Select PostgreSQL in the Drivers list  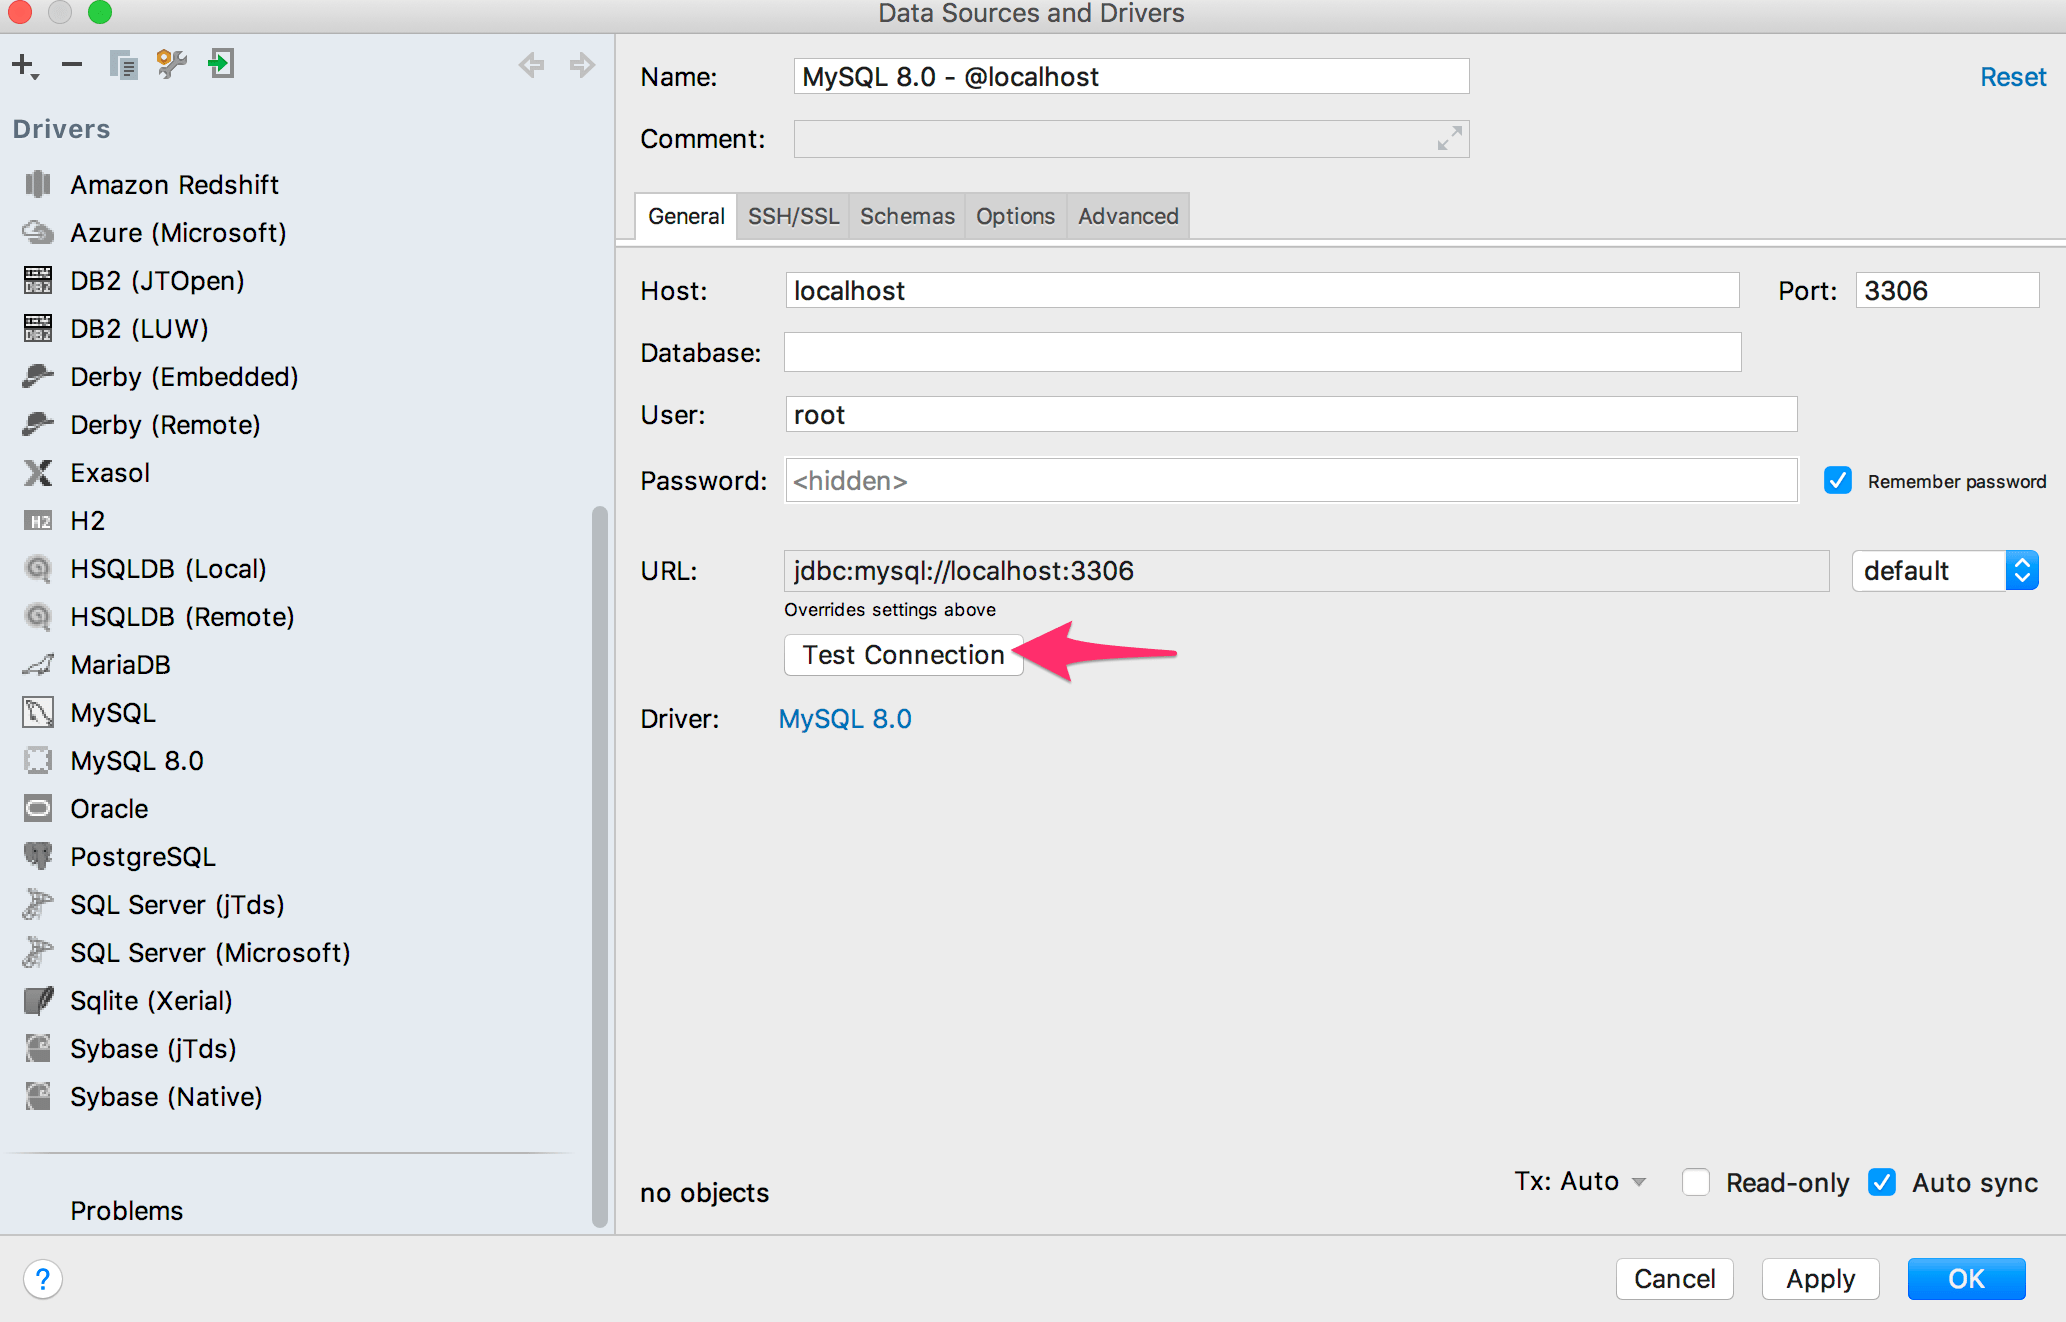tap(143, 857)
